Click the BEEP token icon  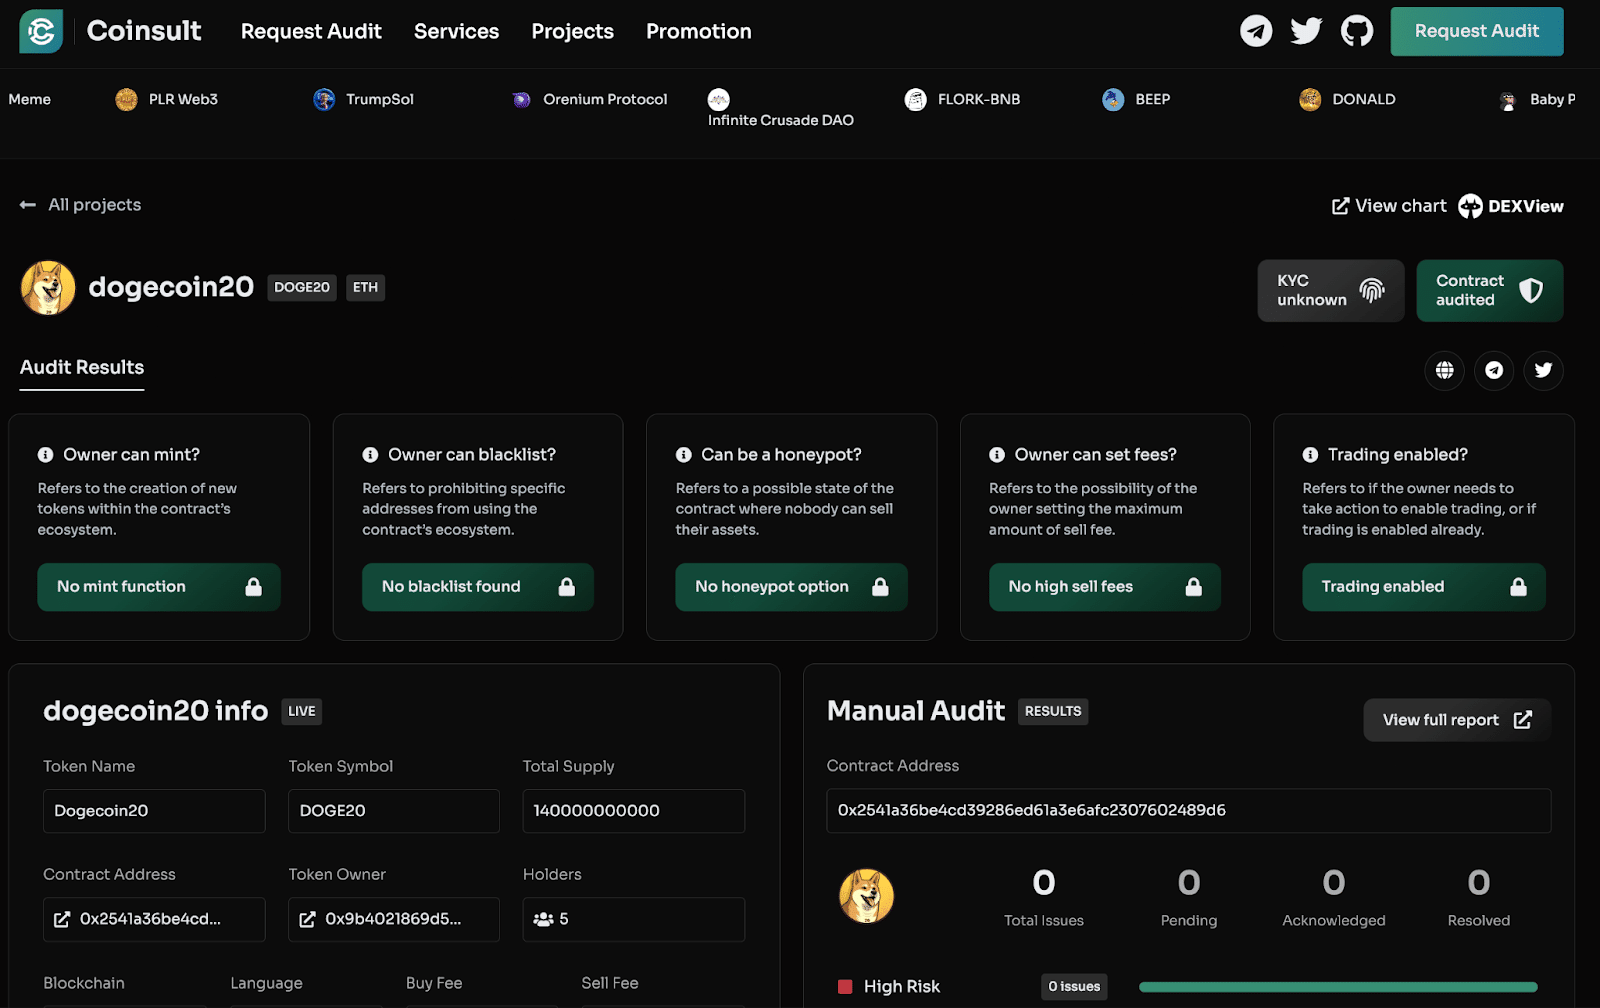[x=1113, y=99]
